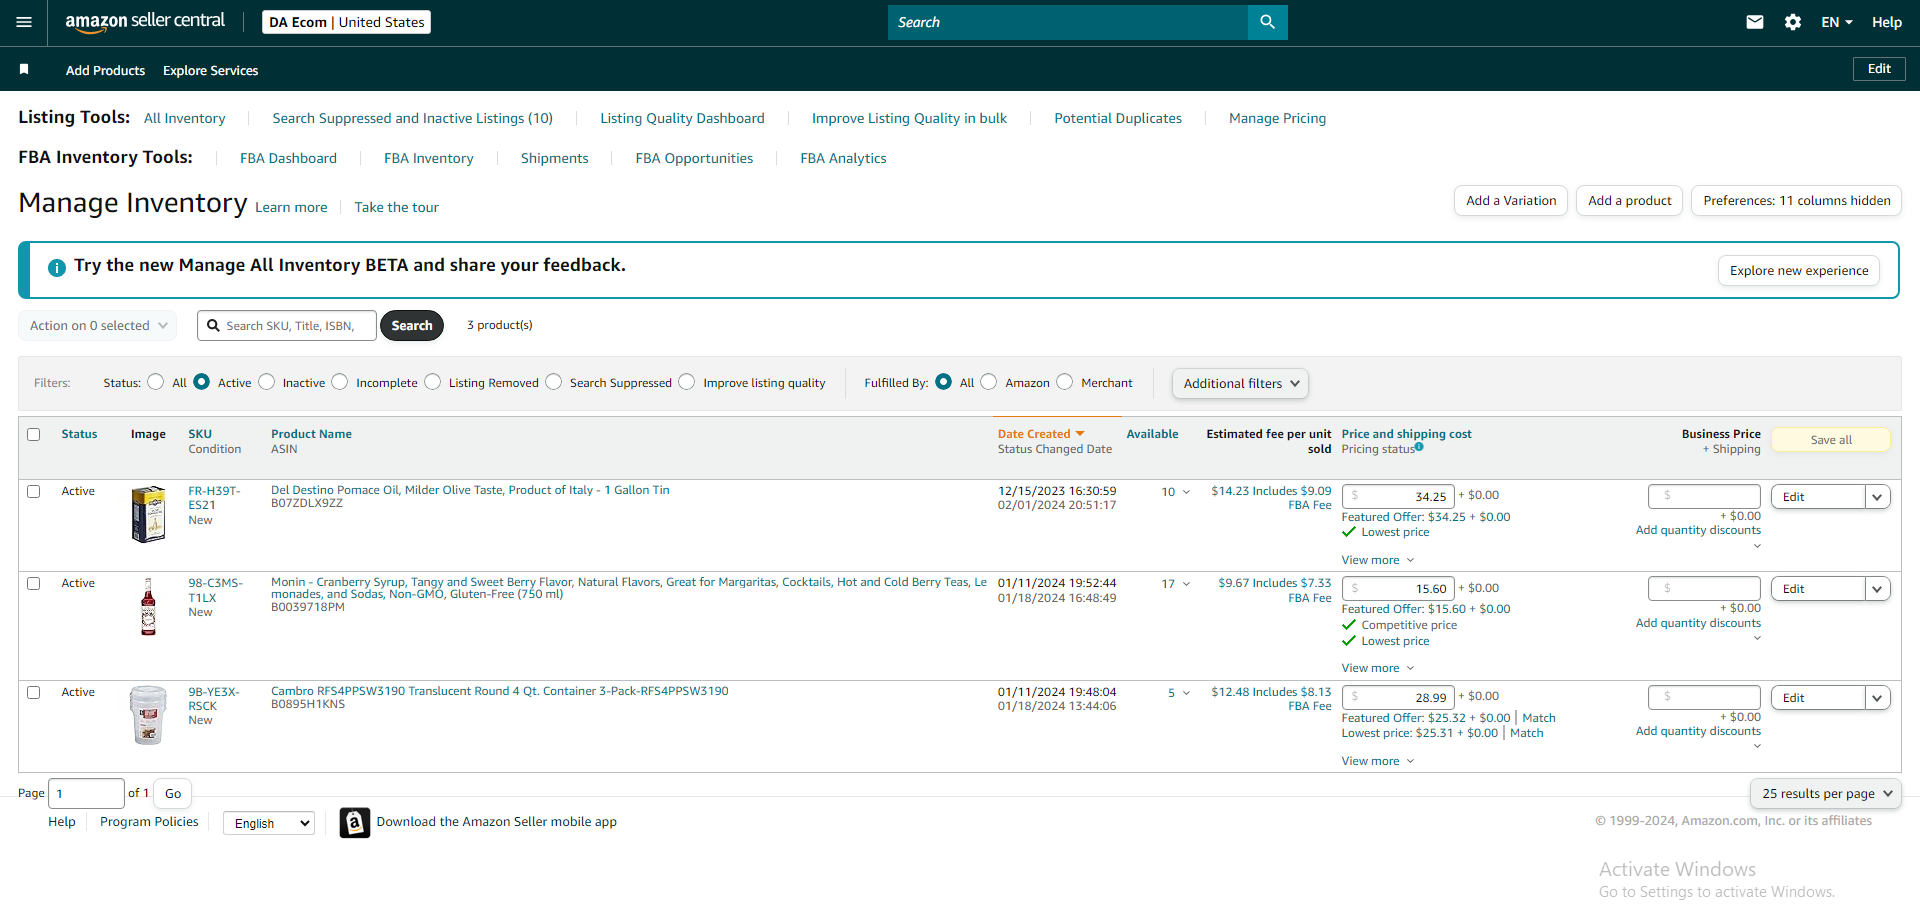1920x909 pixels.
Task: Open the Del Destino Pomace Oil product link
Action: [x=470, y=490]
